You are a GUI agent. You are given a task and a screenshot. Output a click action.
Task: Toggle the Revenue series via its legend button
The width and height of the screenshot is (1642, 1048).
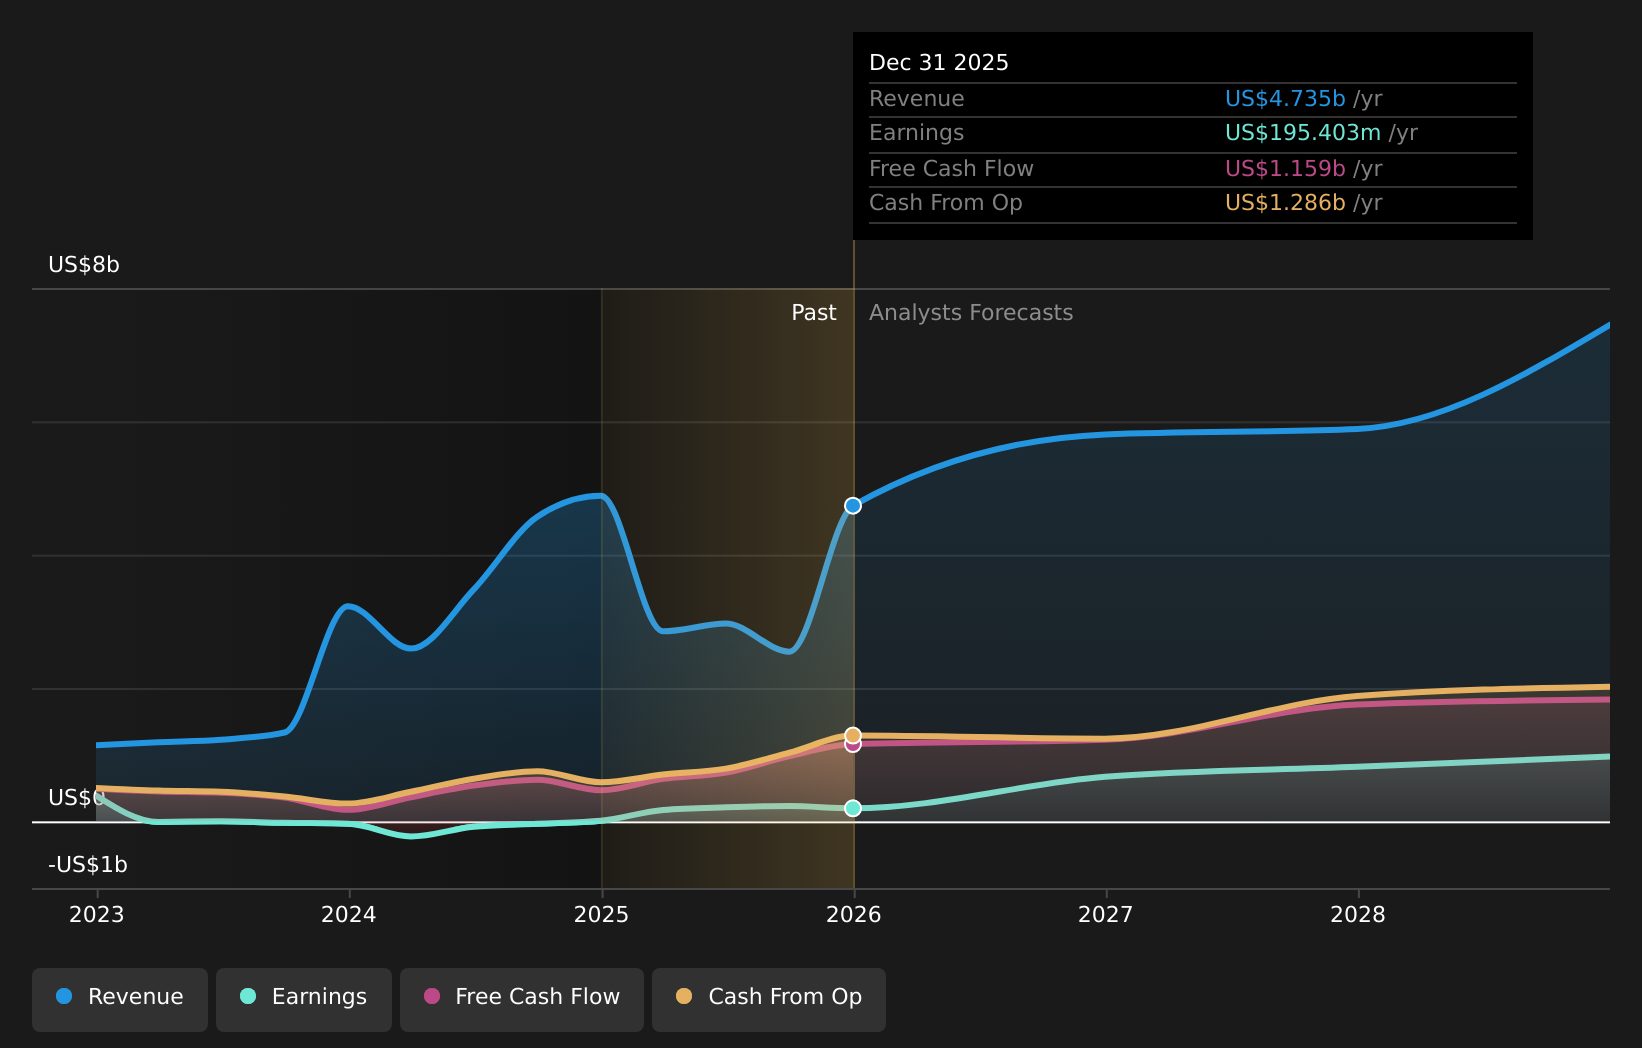(120, 999)
